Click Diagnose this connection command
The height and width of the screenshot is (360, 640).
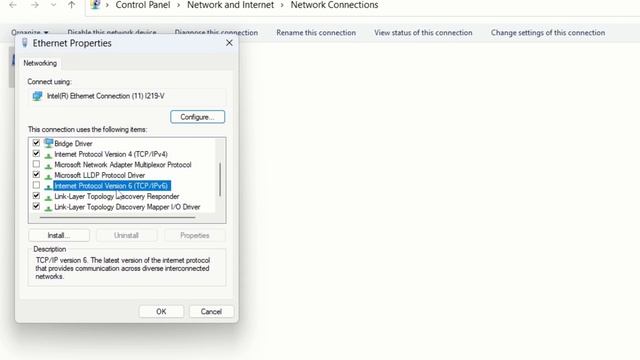click(x=216, y=32)
